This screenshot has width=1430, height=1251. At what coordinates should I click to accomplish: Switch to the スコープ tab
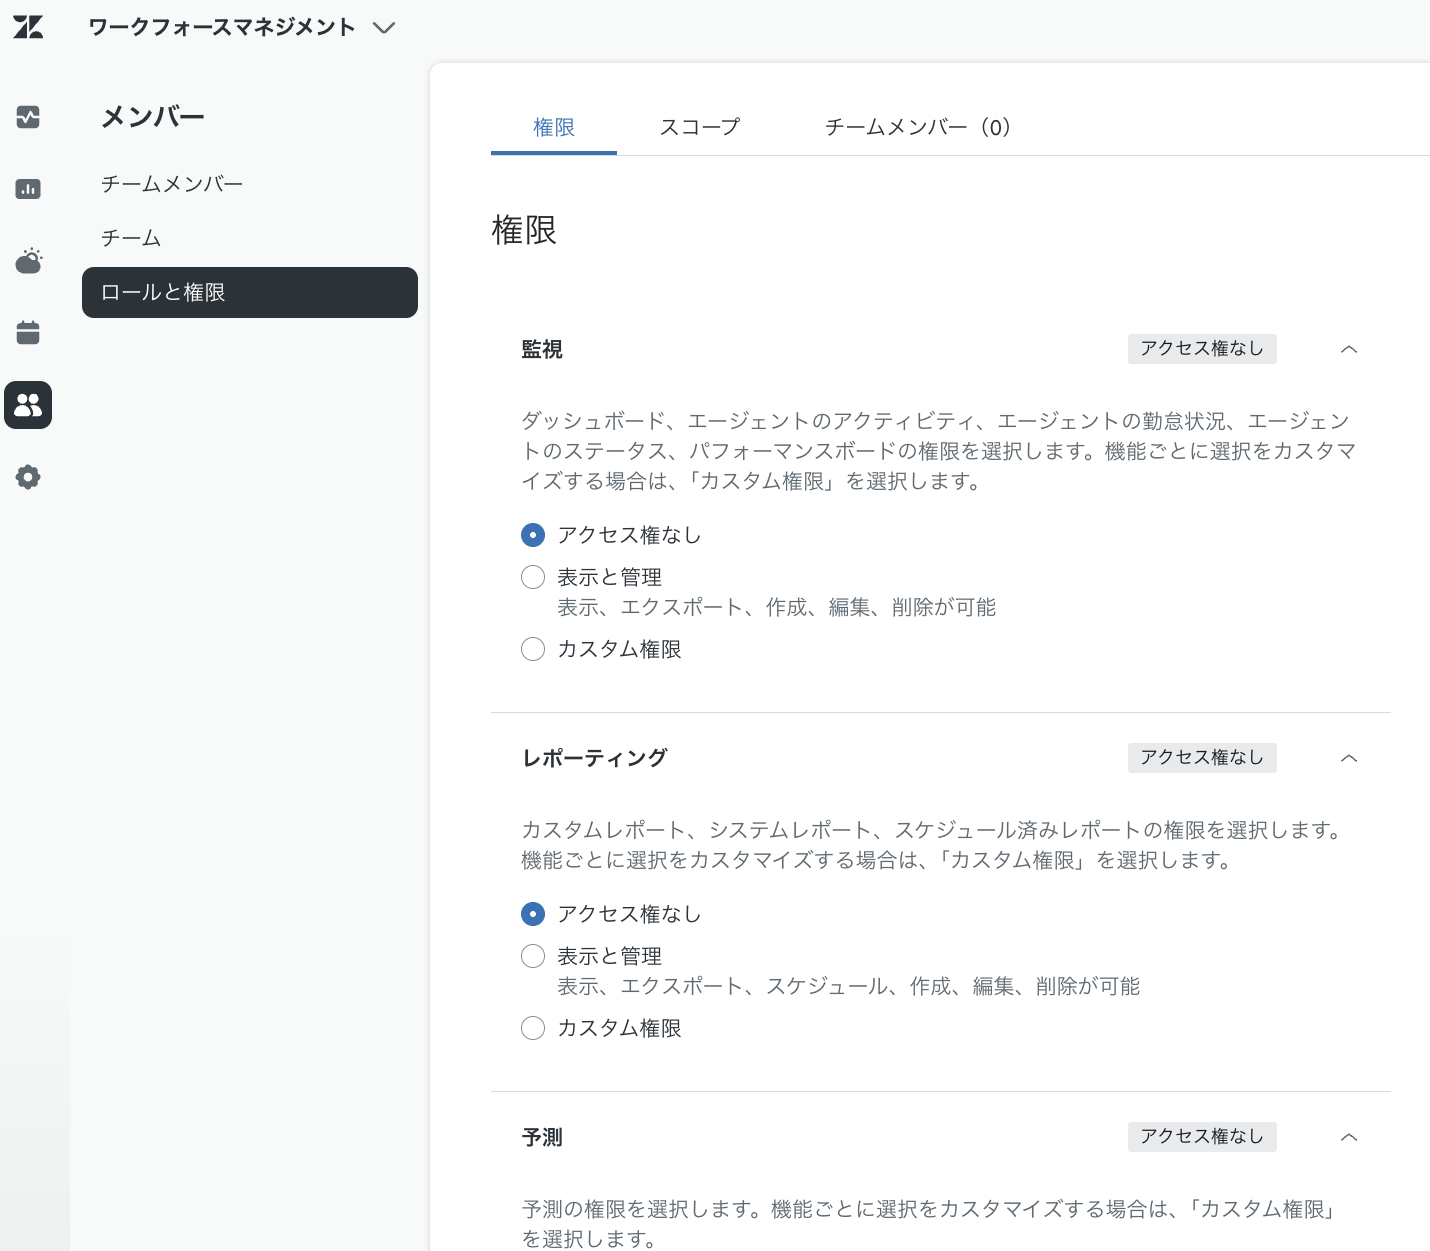coord(700,127)
